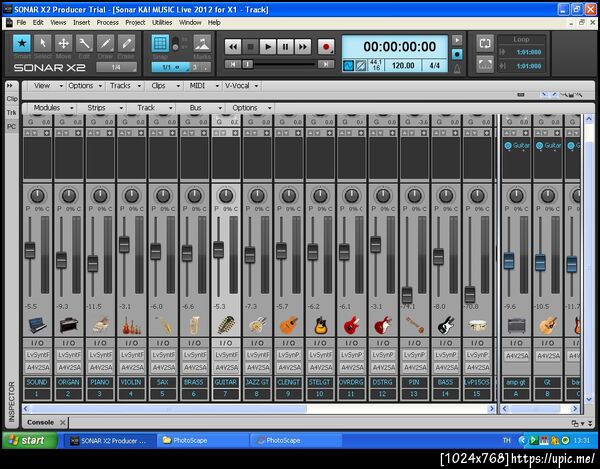Open the File menu
The height and width of the screenshot is (469, 600).
click(21, 23)
